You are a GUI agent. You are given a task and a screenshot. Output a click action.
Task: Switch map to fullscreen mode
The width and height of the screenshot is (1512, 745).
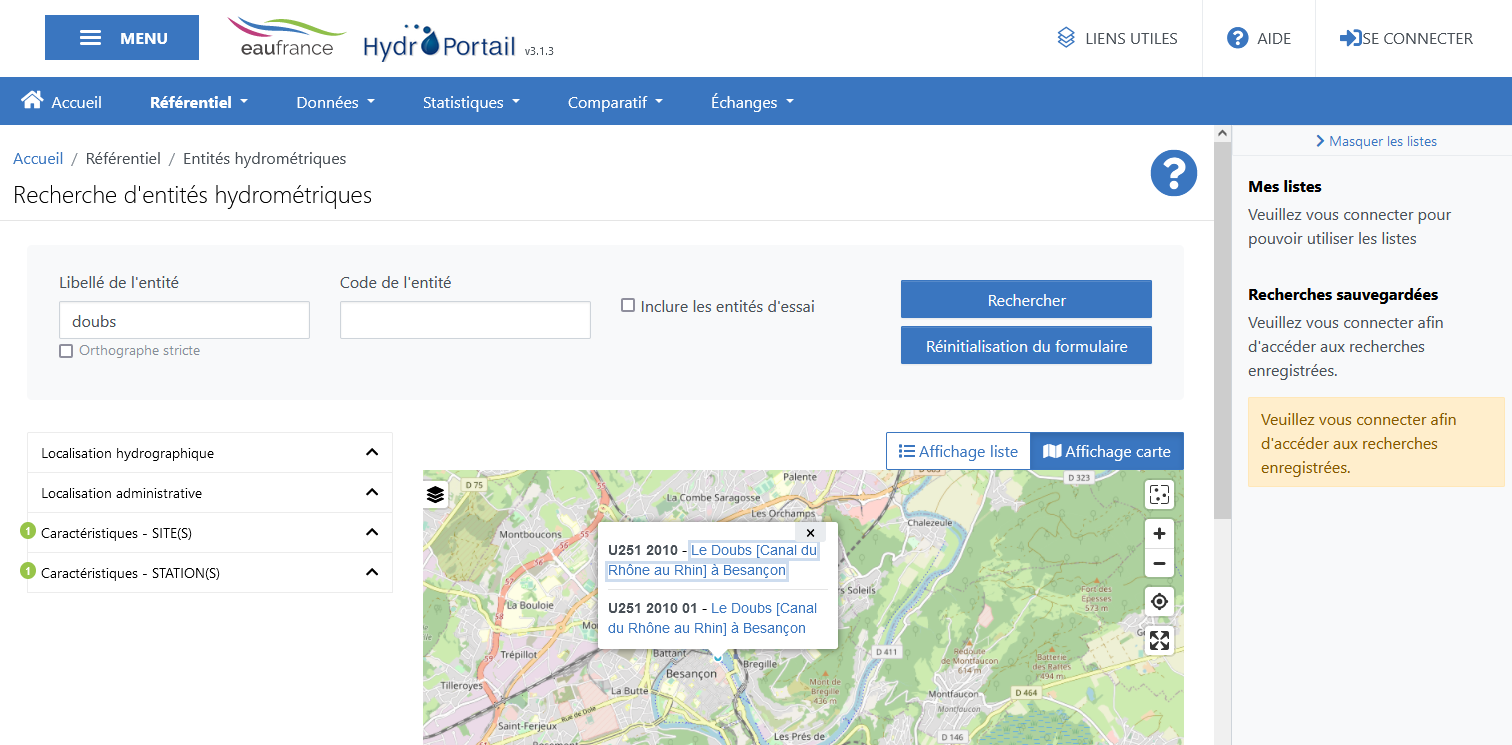coord(1159,641)
